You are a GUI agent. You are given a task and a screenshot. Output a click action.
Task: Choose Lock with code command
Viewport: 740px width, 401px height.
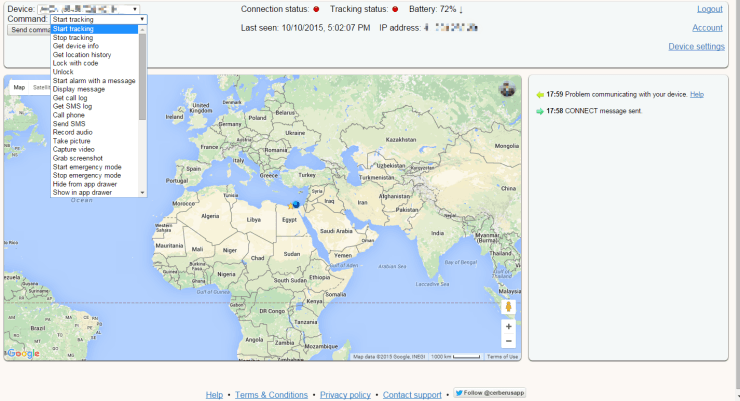click(94, 63)
